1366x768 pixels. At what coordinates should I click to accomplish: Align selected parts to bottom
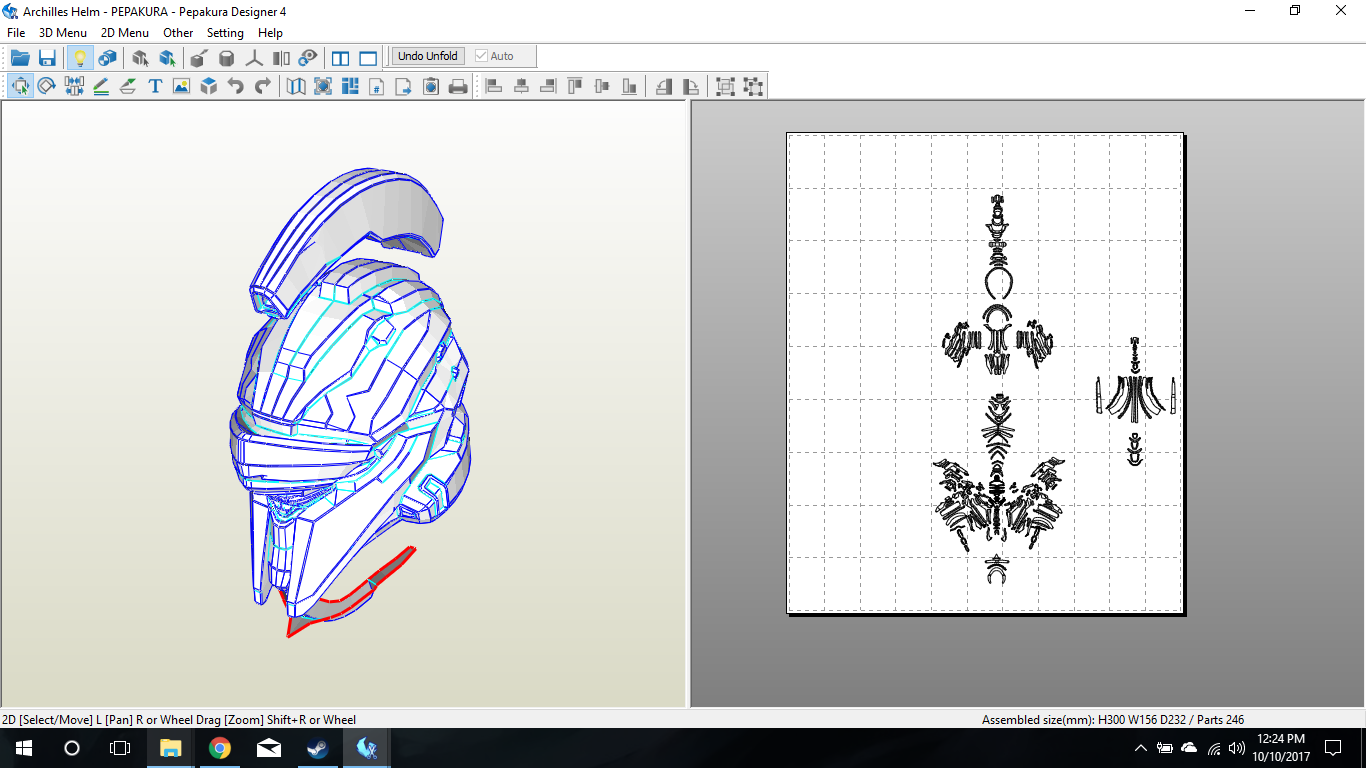(629, 86)
